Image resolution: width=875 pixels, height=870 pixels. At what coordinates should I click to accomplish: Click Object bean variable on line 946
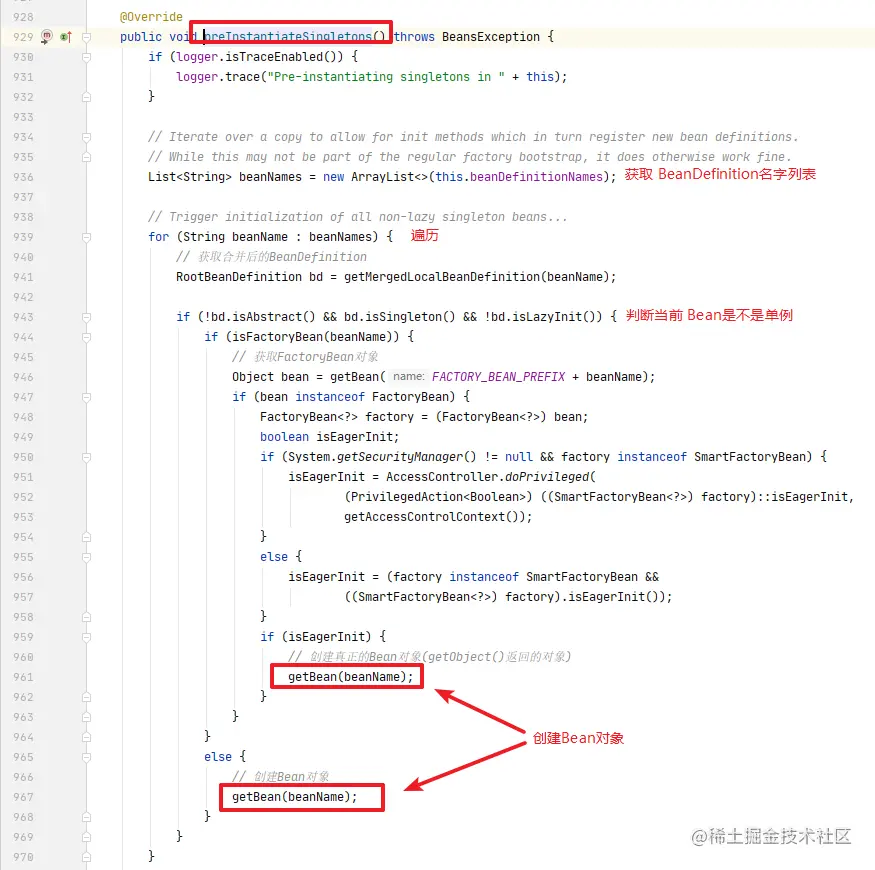[x=270, y=377]
